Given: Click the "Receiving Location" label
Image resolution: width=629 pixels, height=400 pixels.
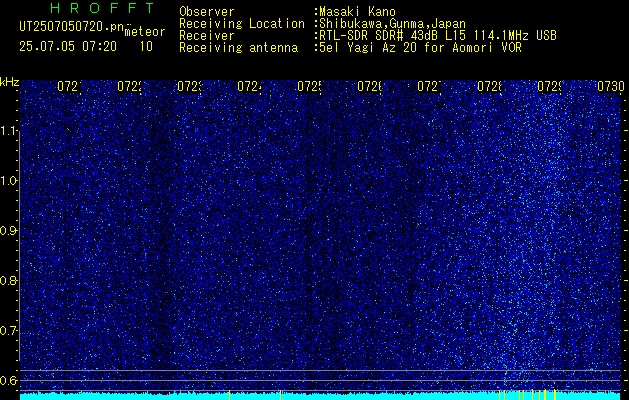Looking at the screenshot, I should tap(242, 24).
